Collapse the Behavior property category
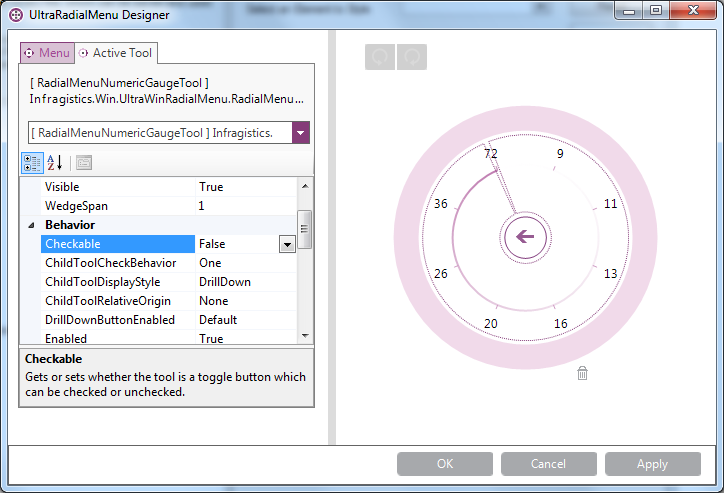724x493 pixels. coord(31,225)
